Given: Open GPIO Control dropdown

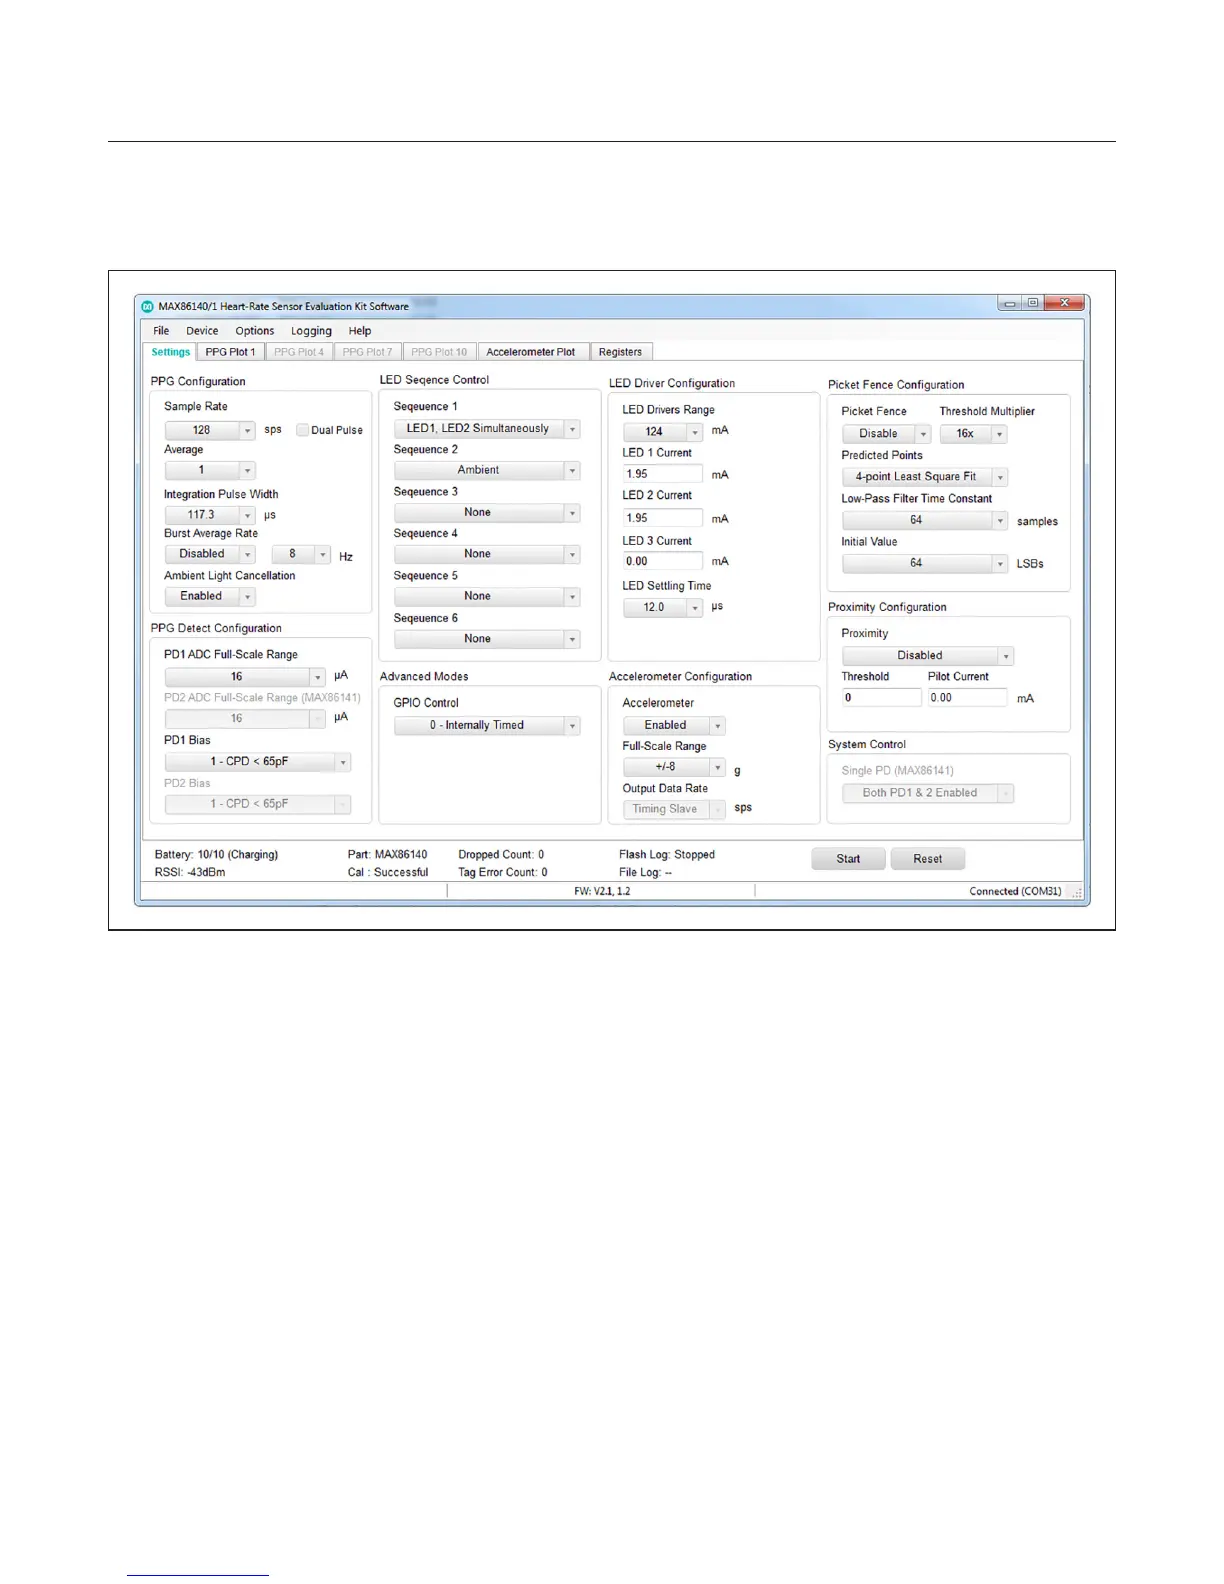Looking at the screenshot, I should 487,726.
